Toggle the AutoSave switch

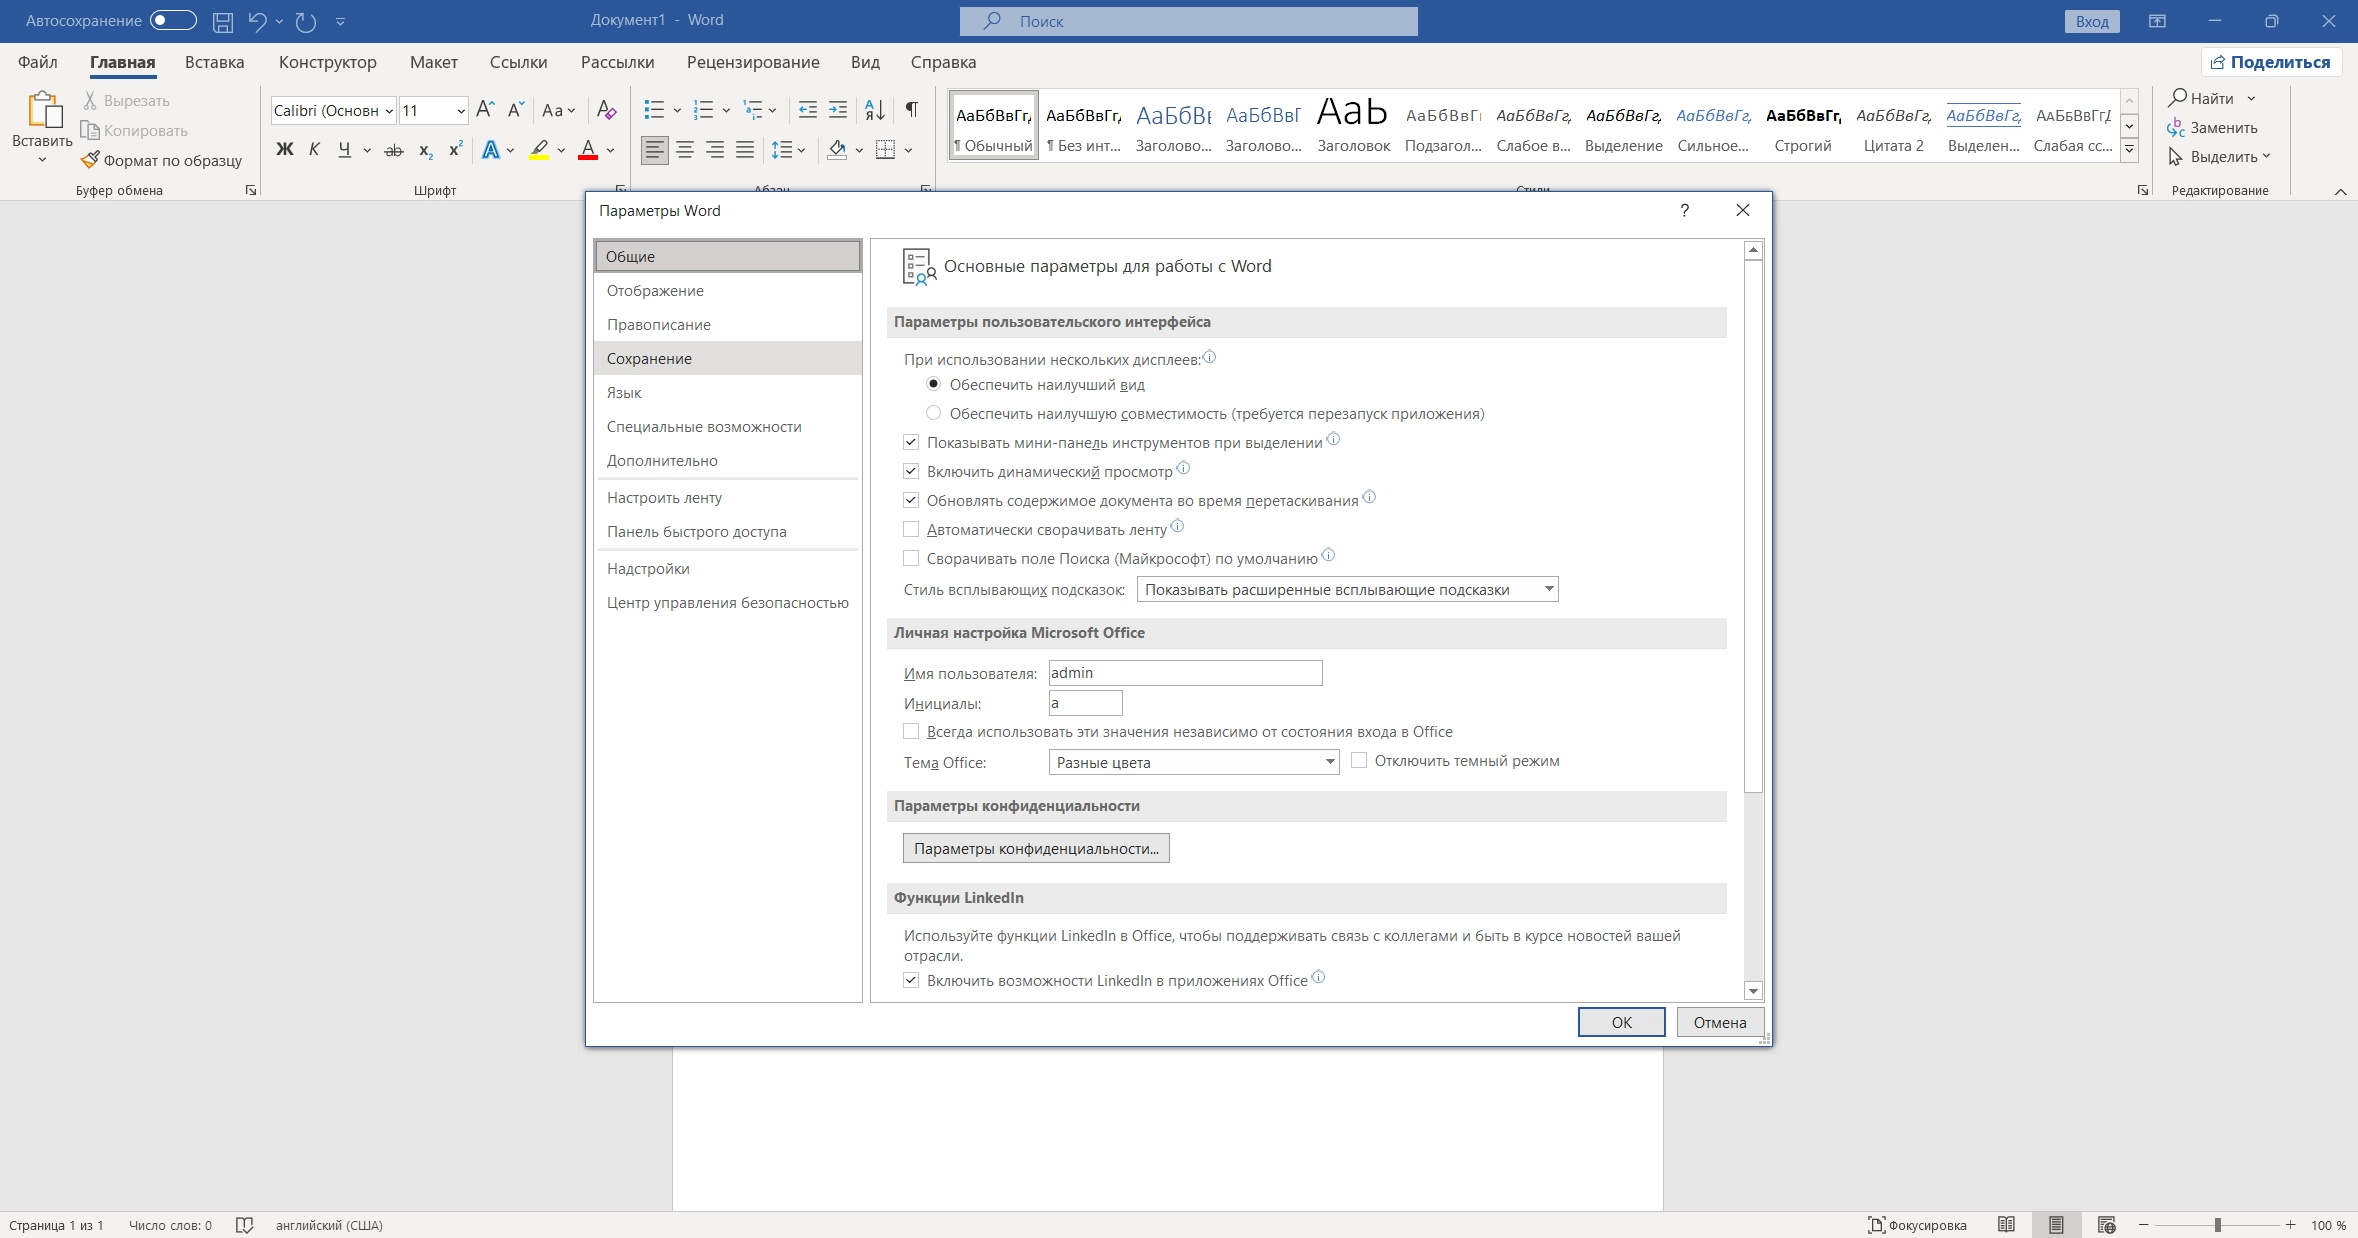(173, 21)
